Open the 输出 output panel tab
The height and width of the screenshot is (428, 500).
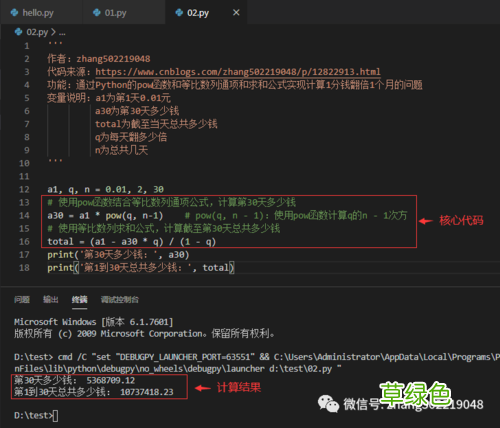51,299
